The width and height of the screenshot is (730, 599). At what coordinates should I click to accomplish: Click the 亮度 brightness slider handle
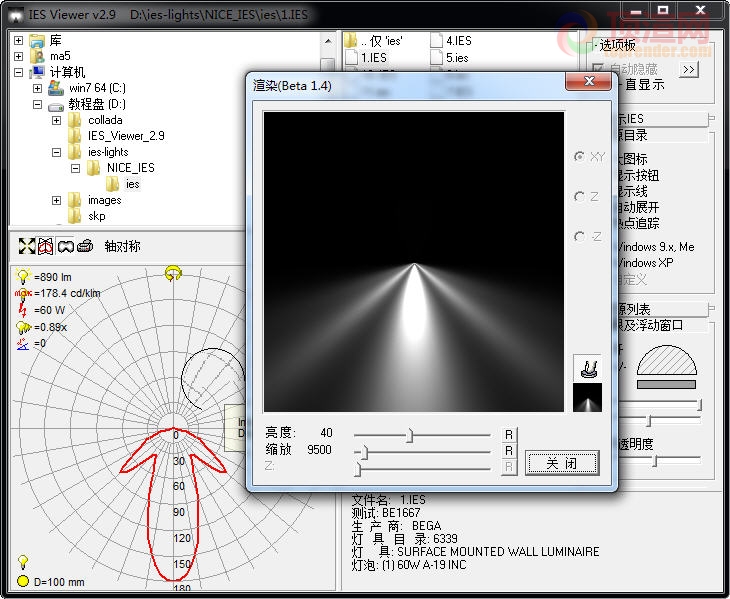410,435
